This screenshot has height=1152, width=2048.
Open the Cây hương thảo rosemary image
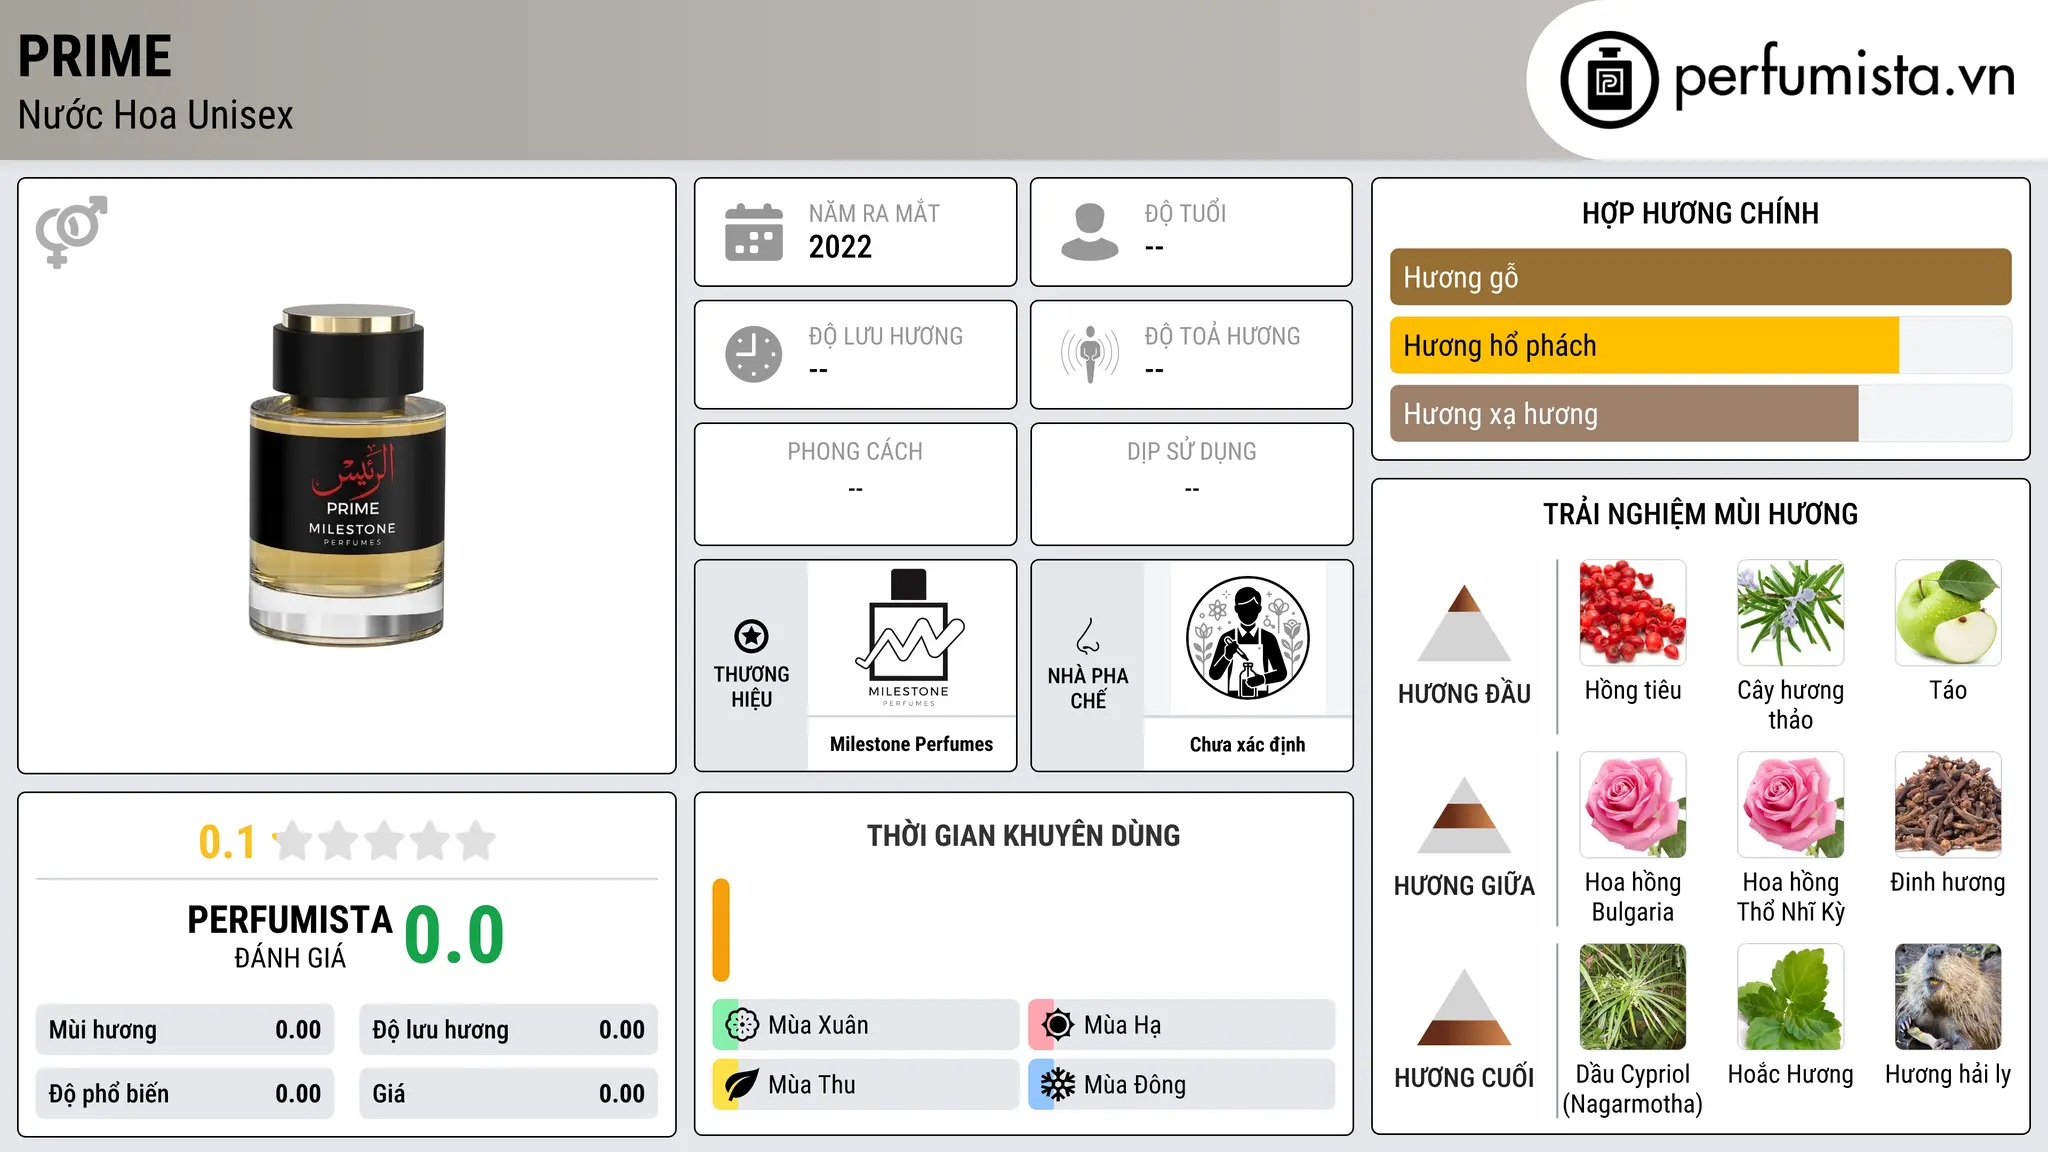1790,612
